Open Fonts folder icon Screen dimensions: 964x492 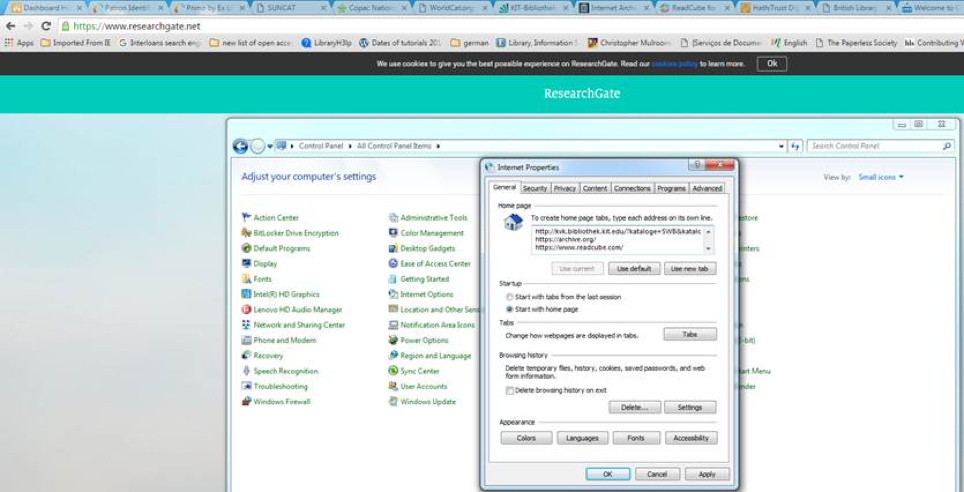[x=247, y=279]
